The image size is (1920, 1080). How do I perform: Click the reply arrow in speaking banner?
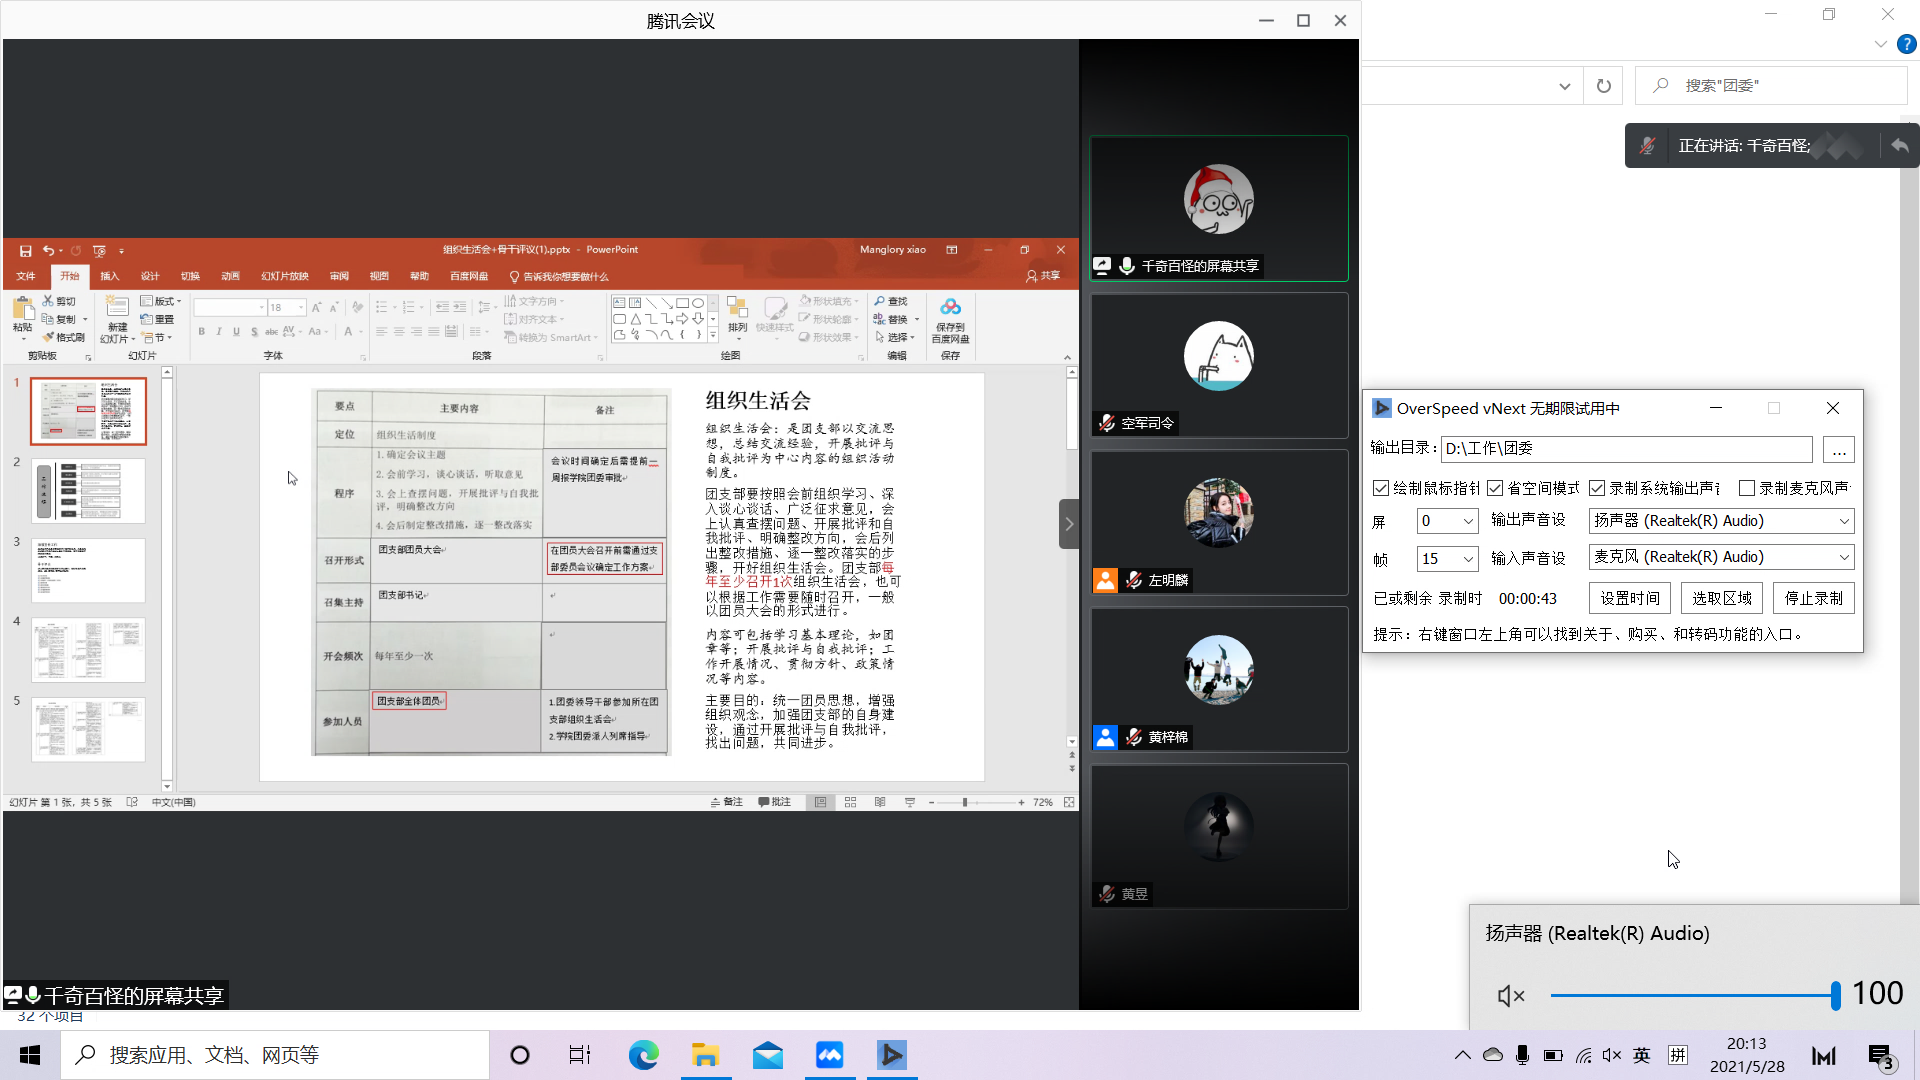(x=1899, y=146)
